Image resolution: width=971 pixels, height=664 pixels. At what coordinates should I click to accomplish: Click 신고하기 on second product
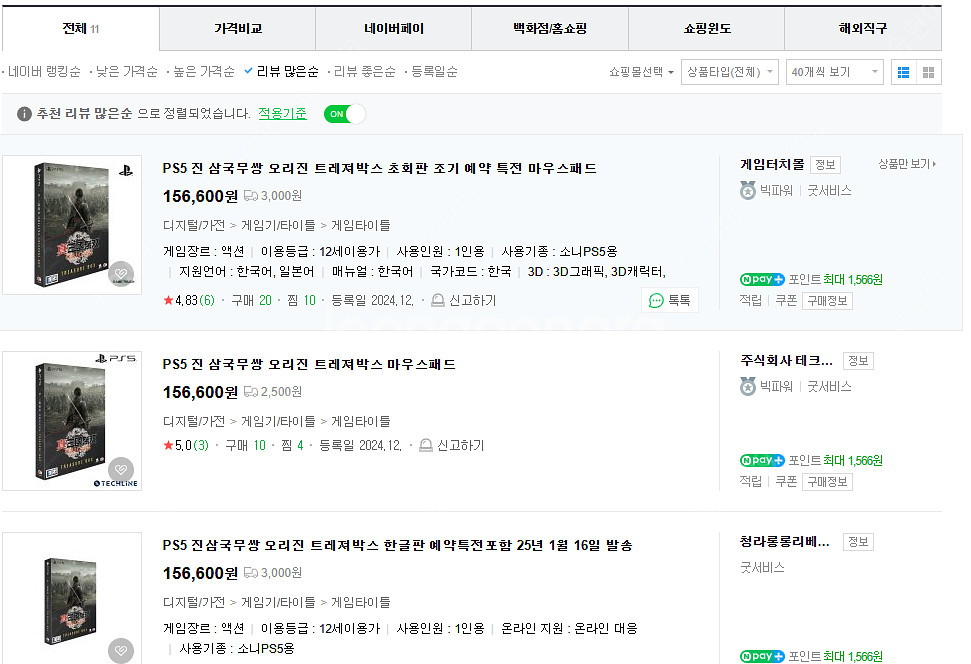coord(461,445)
